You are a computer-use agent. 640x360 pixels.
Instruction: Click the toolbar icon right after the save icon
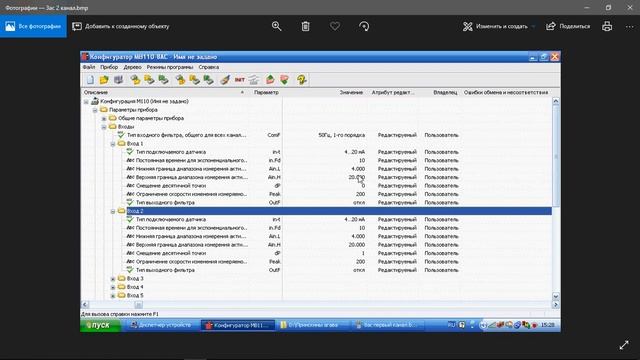pos(135,80)
